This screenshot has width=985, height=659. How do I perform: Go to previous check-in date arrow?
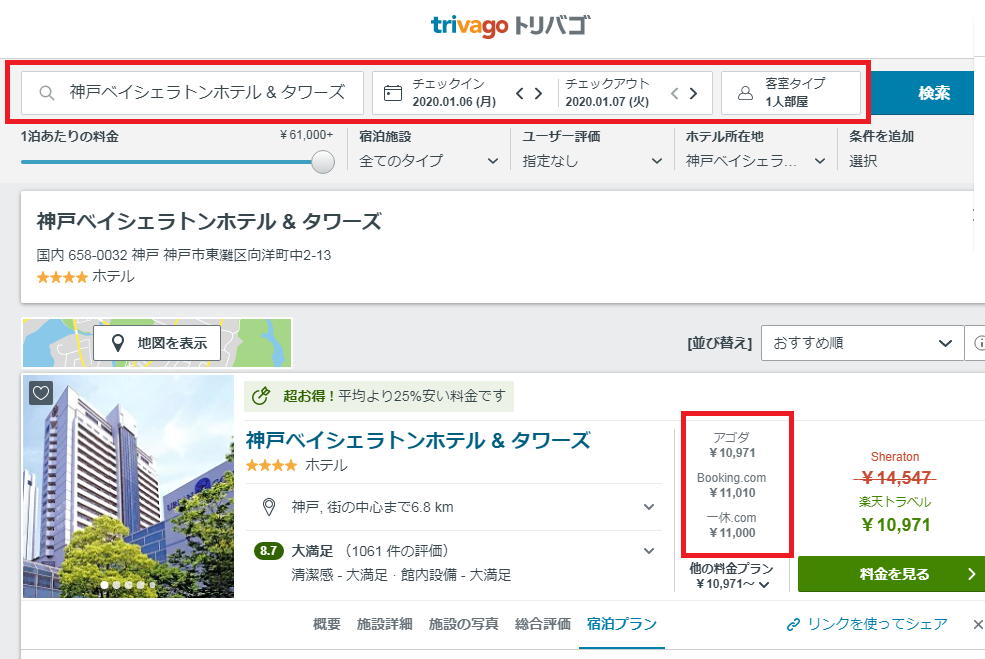520,94
